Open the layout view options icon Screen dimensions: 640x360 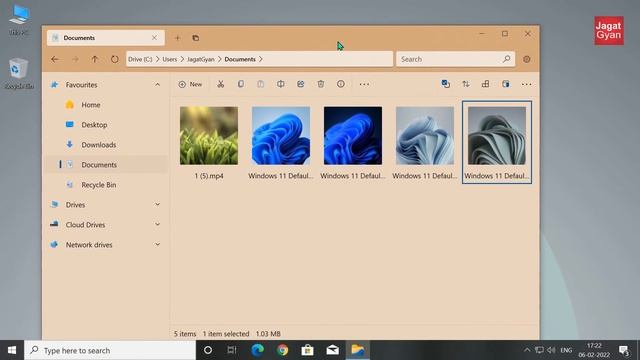pyautogui.click(x=485, y=84)
